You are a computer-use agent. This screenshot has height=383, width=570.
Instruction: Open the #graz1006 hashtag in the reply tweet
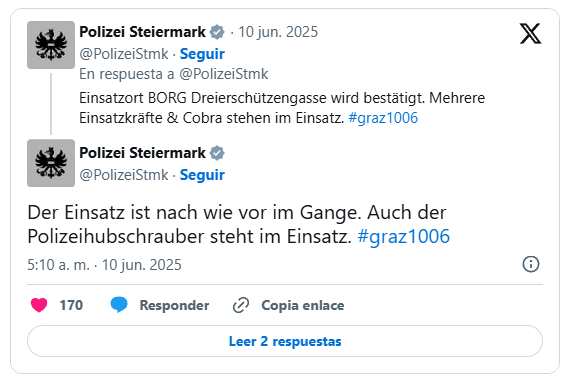[x=383, y=118]
